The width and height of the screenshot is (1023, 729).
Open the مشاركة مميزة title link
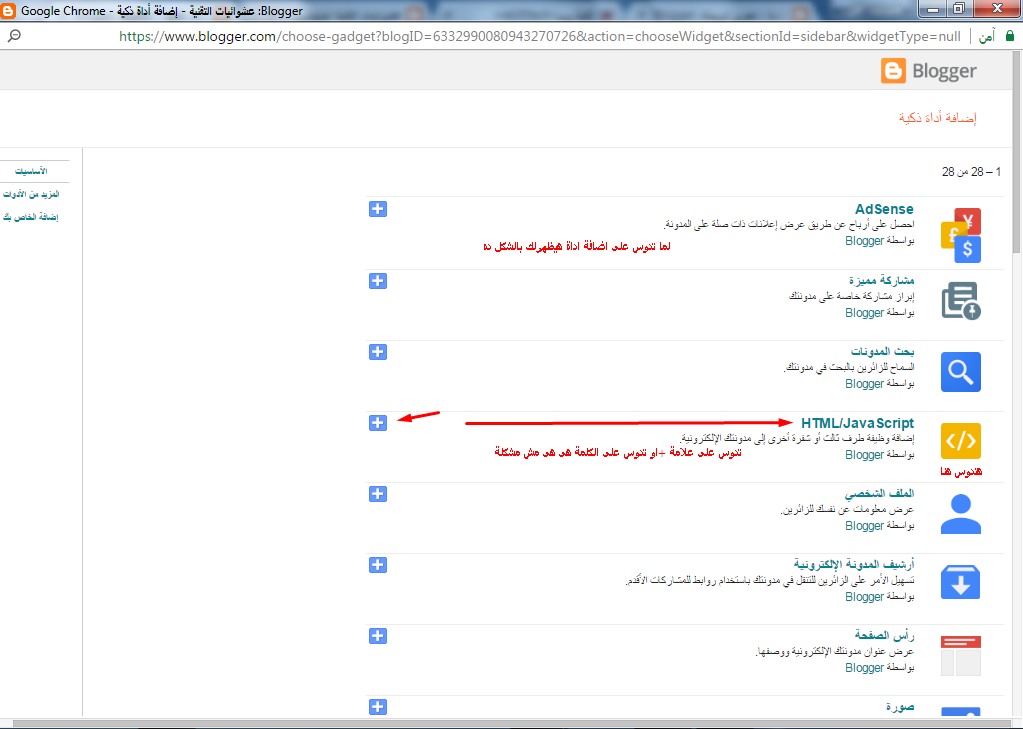(881, 280)
